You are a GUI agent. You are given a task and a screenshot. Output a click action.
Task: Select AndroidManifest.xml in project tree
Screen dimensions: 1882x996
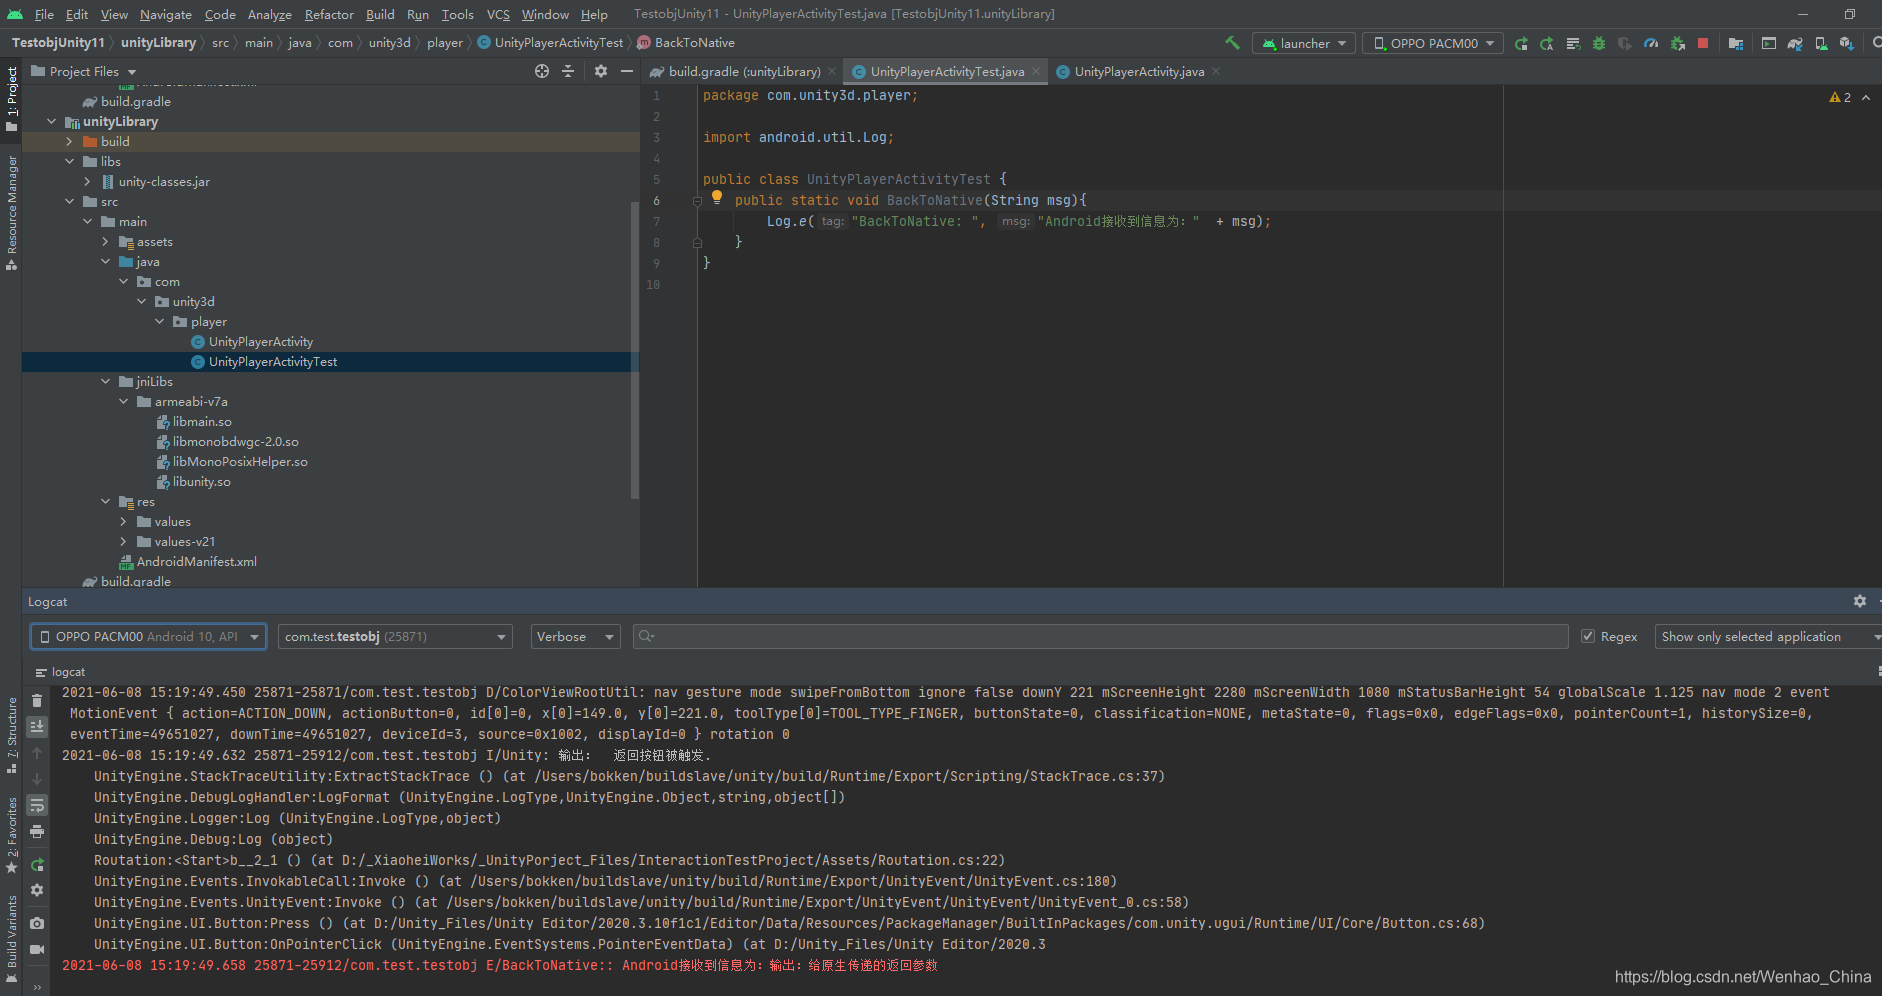[x=196, y=561]
